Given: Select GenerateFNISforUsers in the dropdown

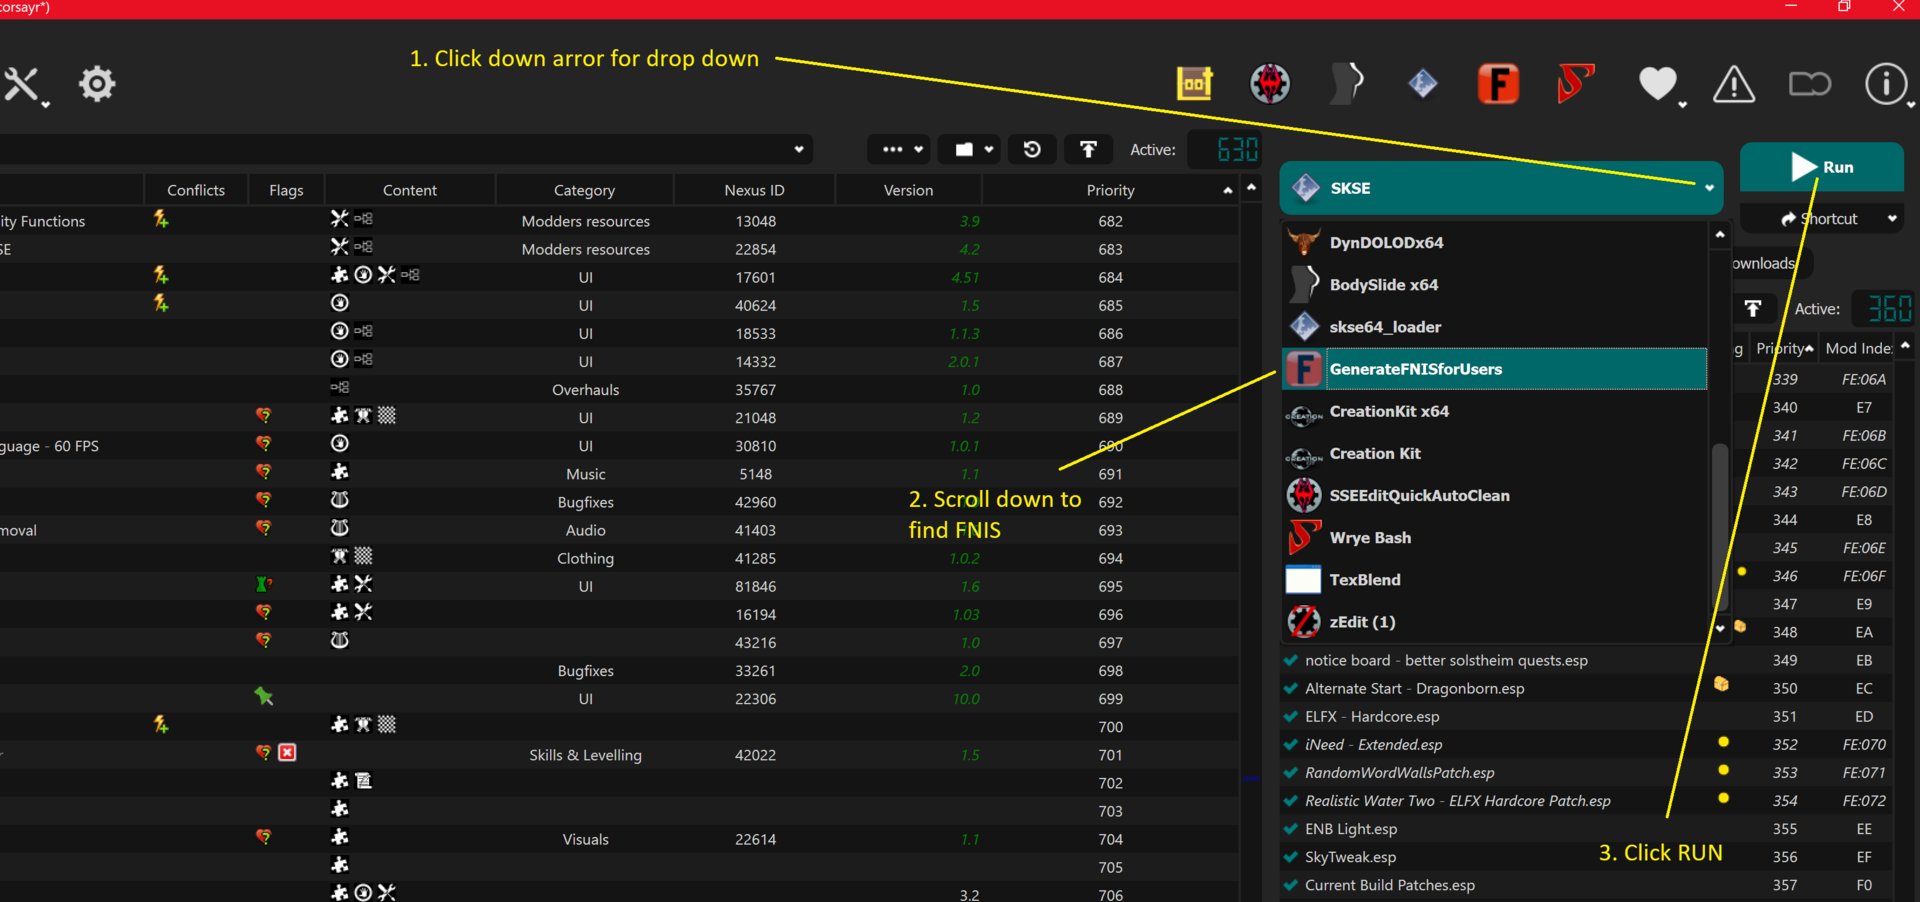Looking at the screenshot, I should (1495, 369).
